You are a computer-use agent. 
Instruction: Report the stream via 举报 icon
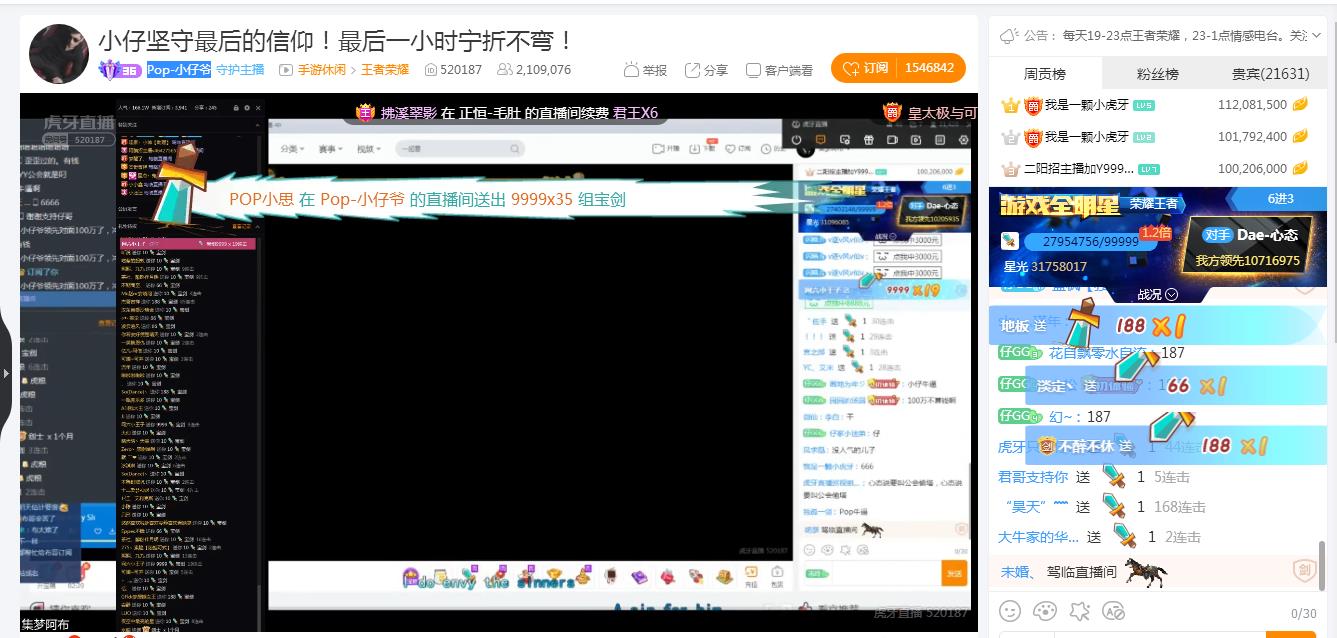click(x=645, y=70)
